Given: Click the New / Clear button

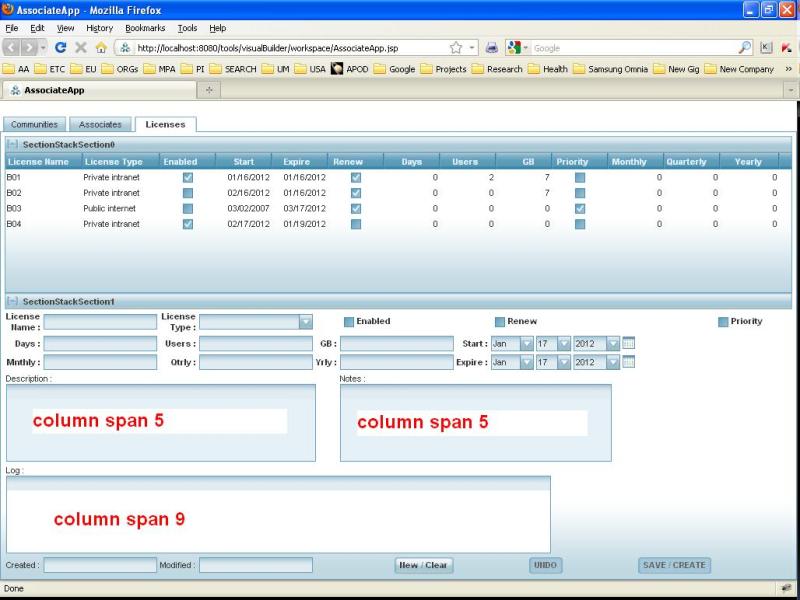Looking at the screenshot, I should (424, 565).
